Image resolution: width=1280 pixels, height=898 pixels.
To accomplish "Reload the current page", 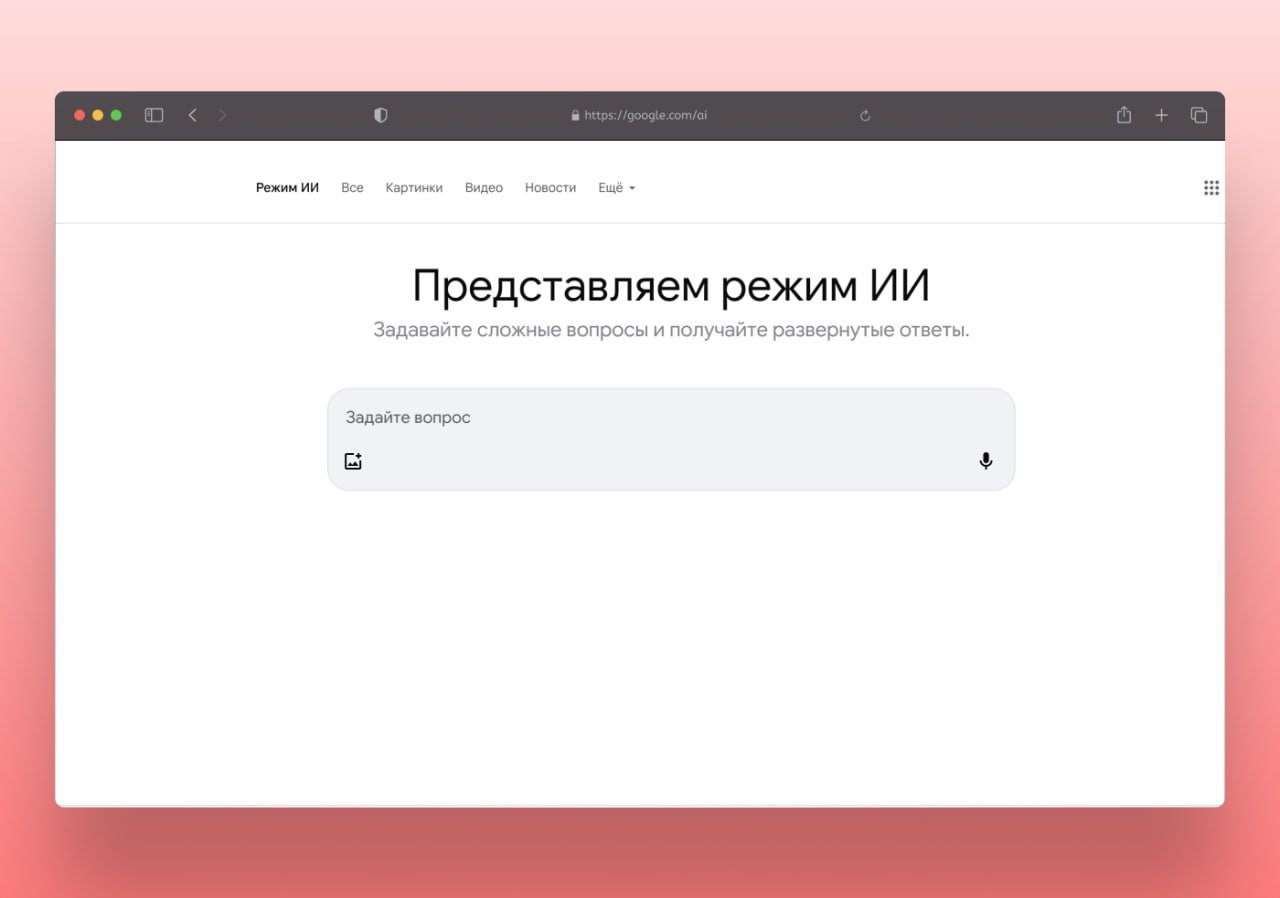I will (865, 116).
